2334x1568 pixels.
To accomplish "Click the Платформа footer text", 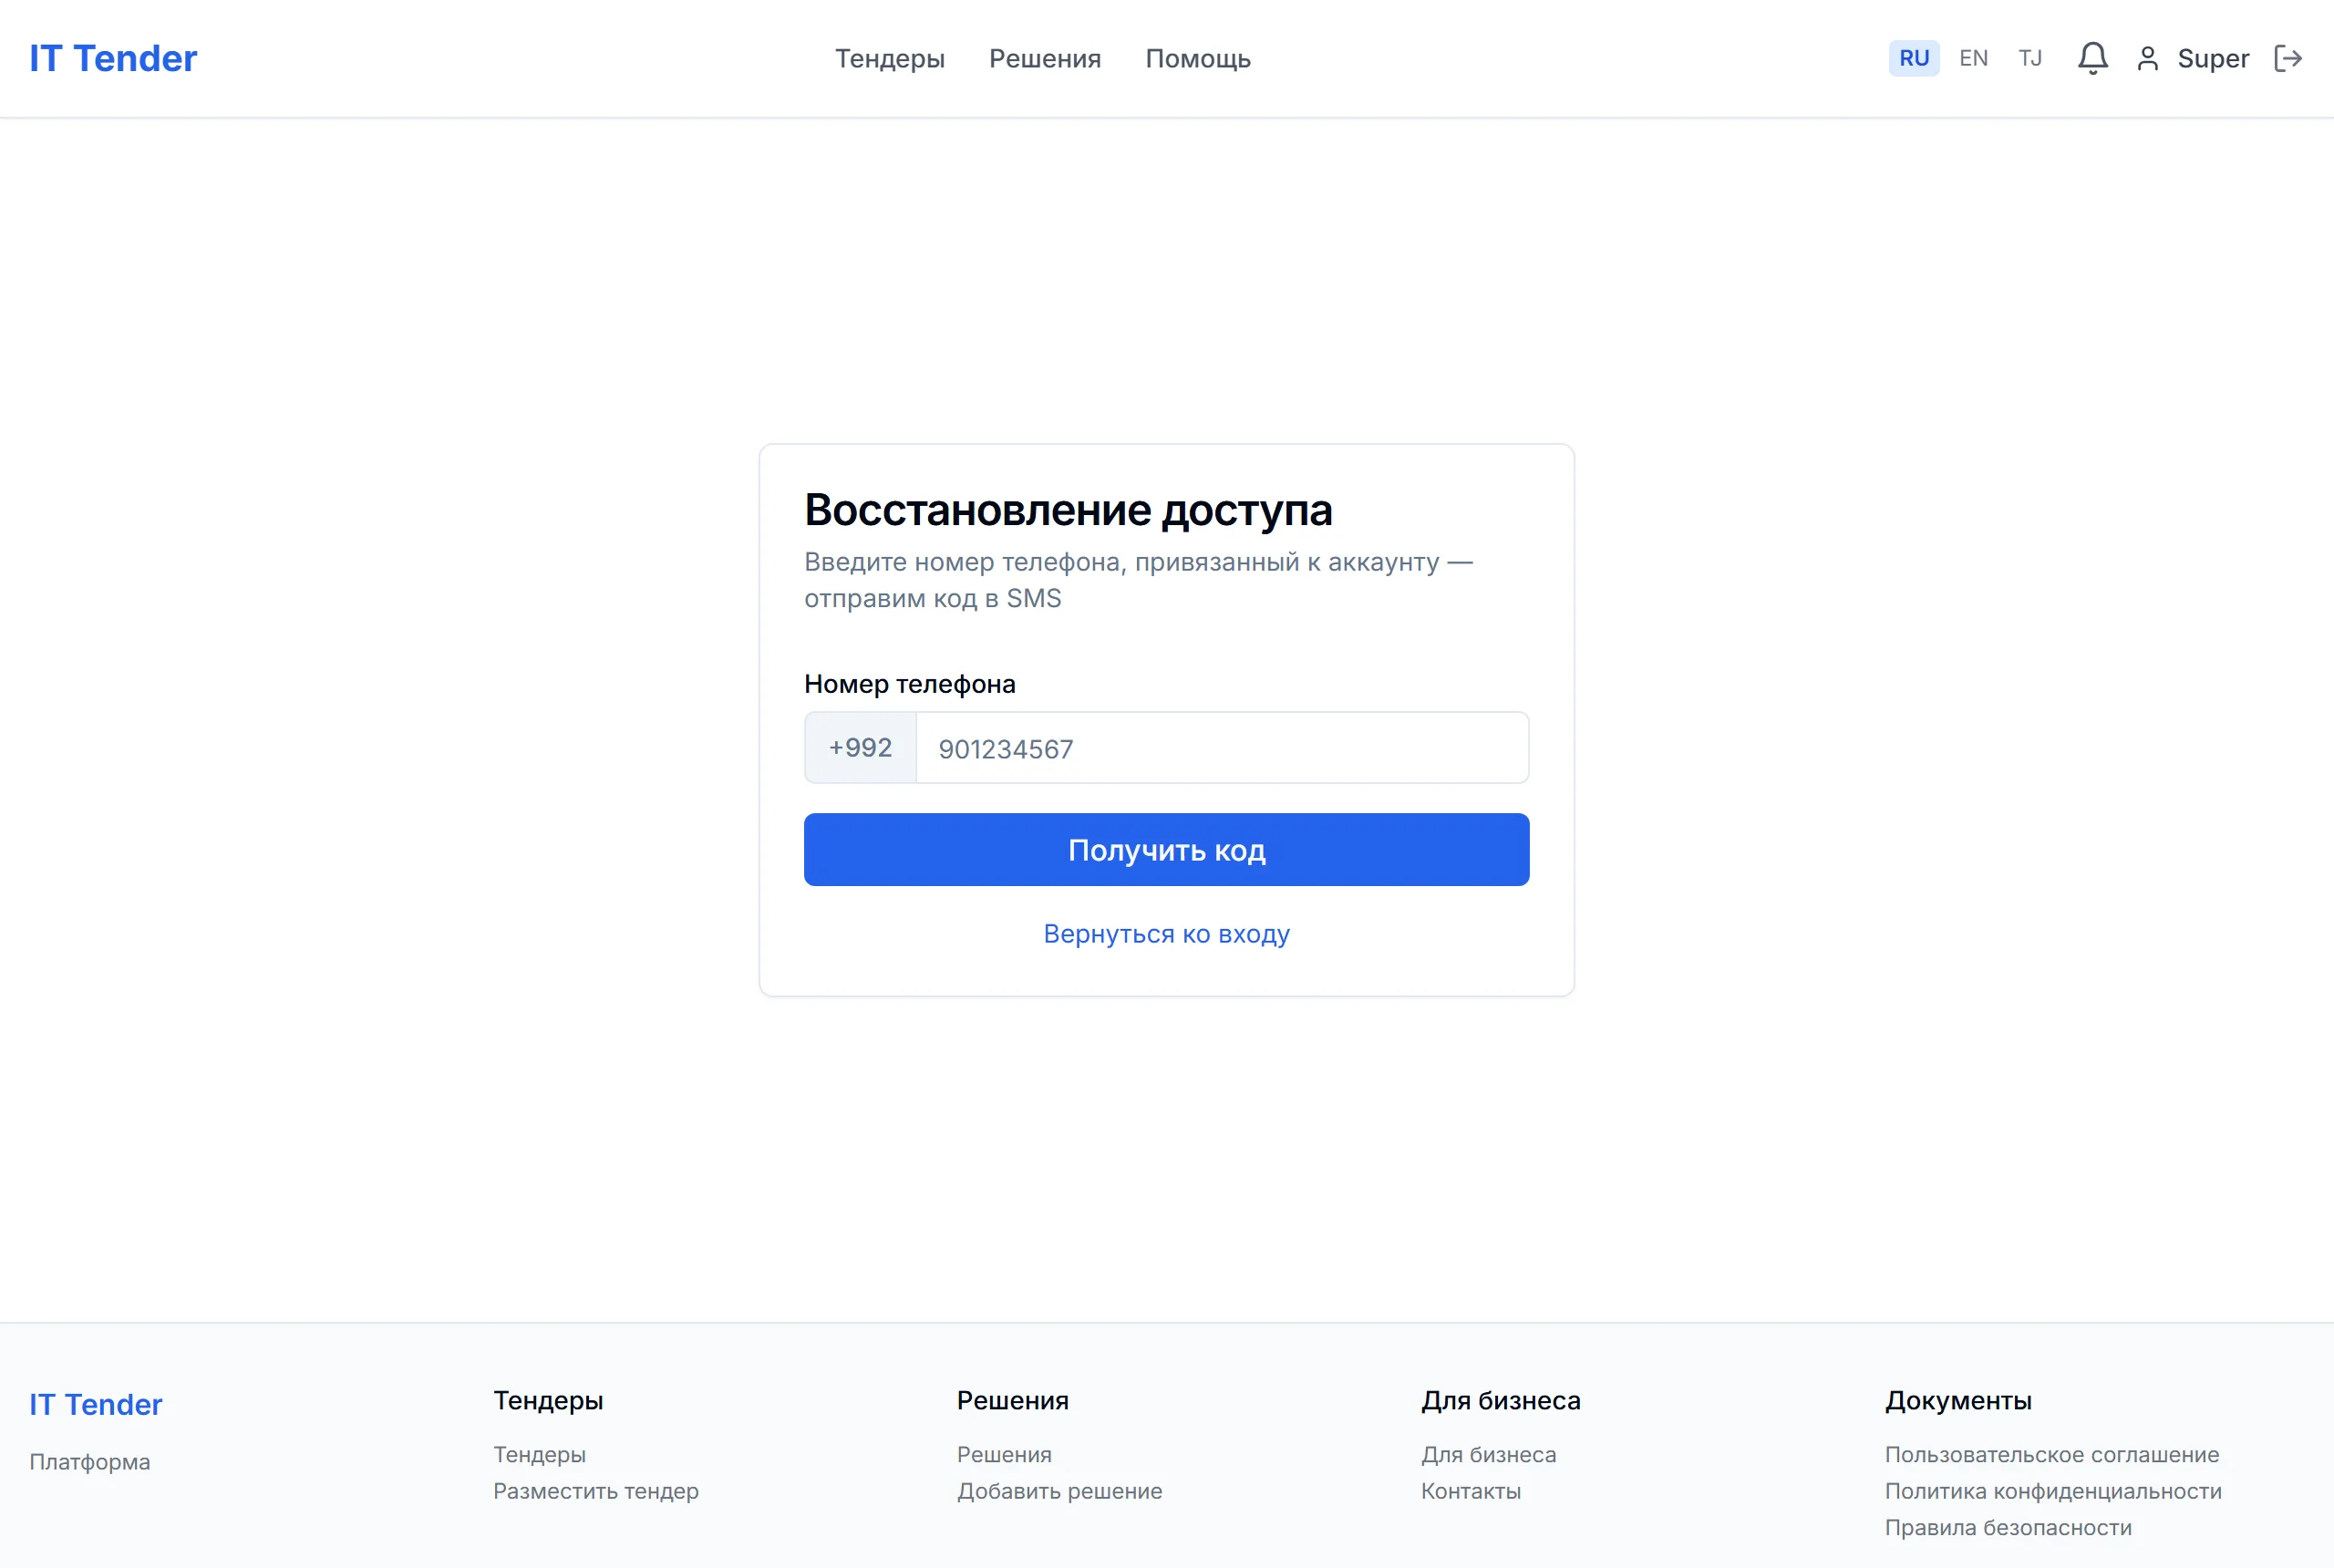I will pyautogui.click(x=89, y=1462).
